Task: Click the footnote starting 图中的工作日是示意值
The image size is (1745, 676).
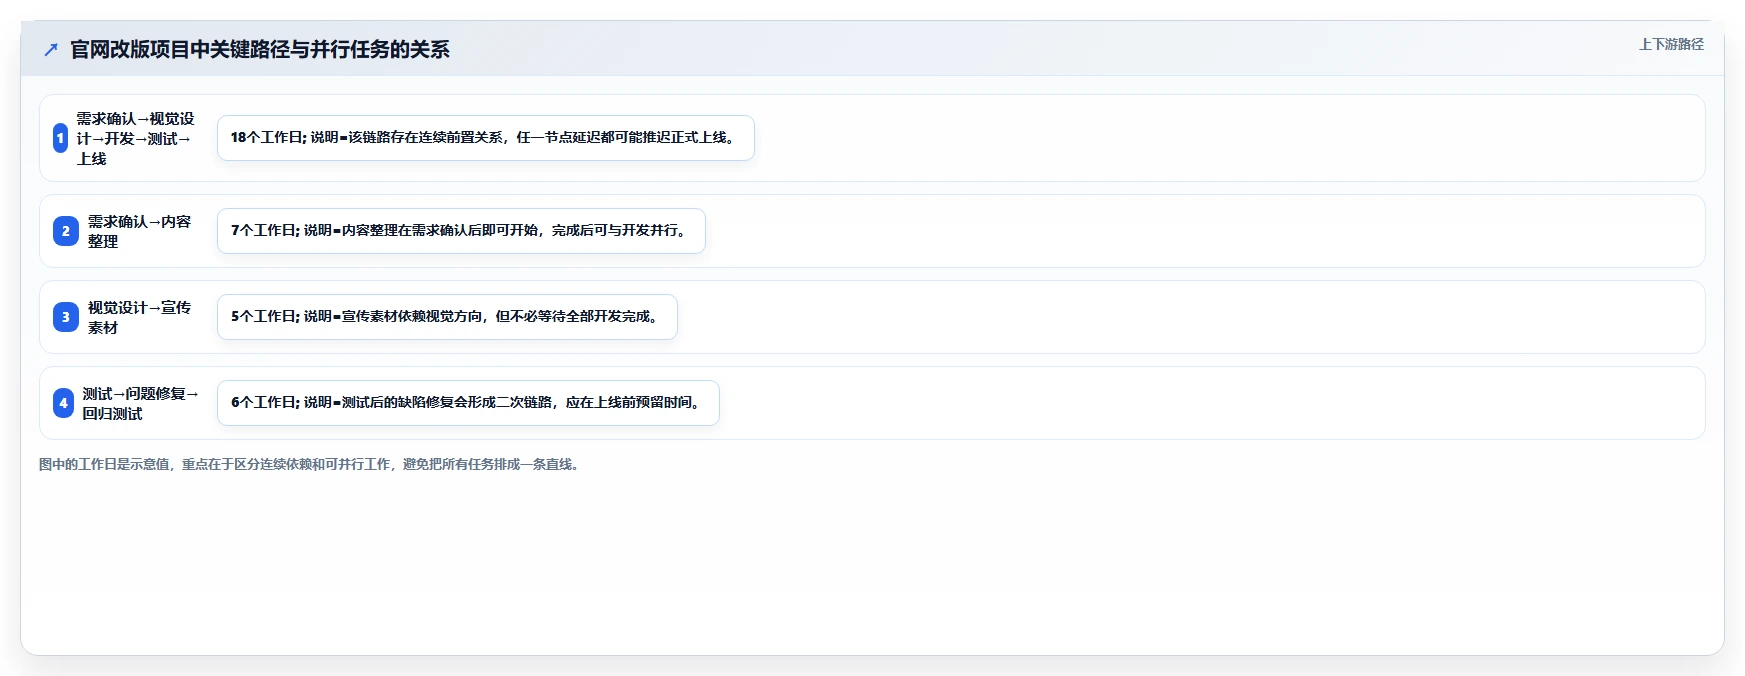Action: 311,464
